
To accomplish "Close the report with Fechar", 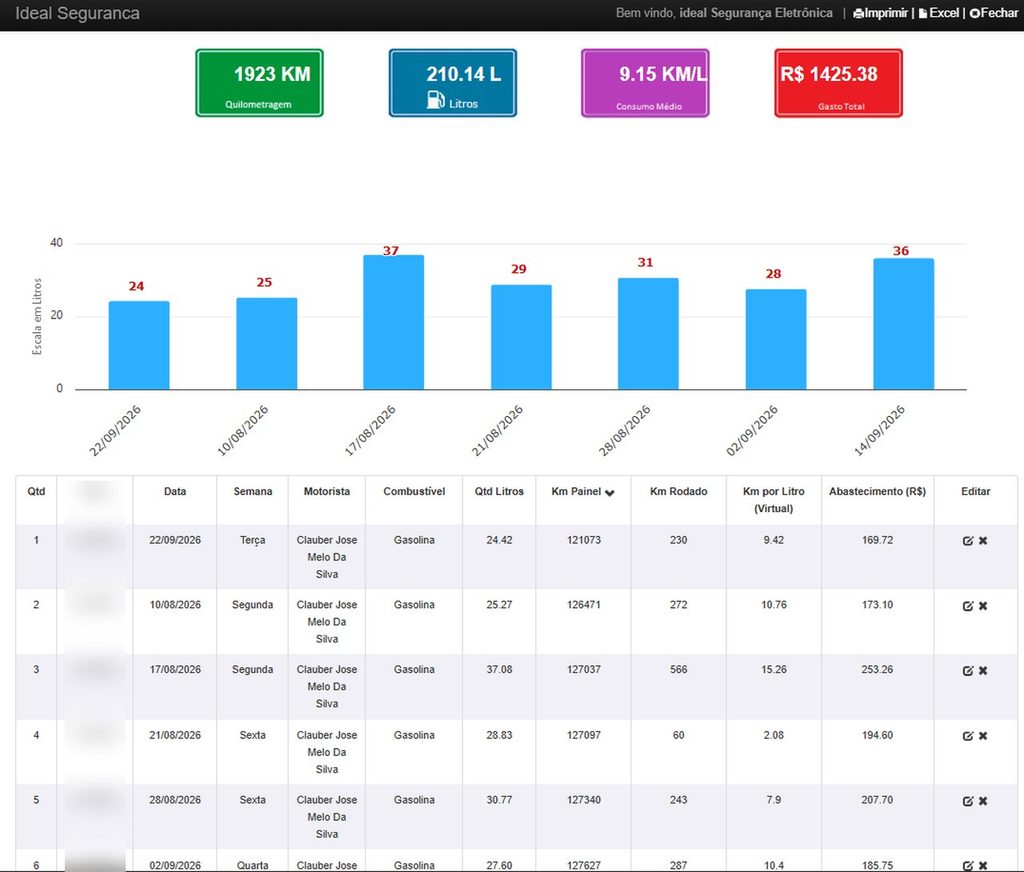I will point(993,13).
